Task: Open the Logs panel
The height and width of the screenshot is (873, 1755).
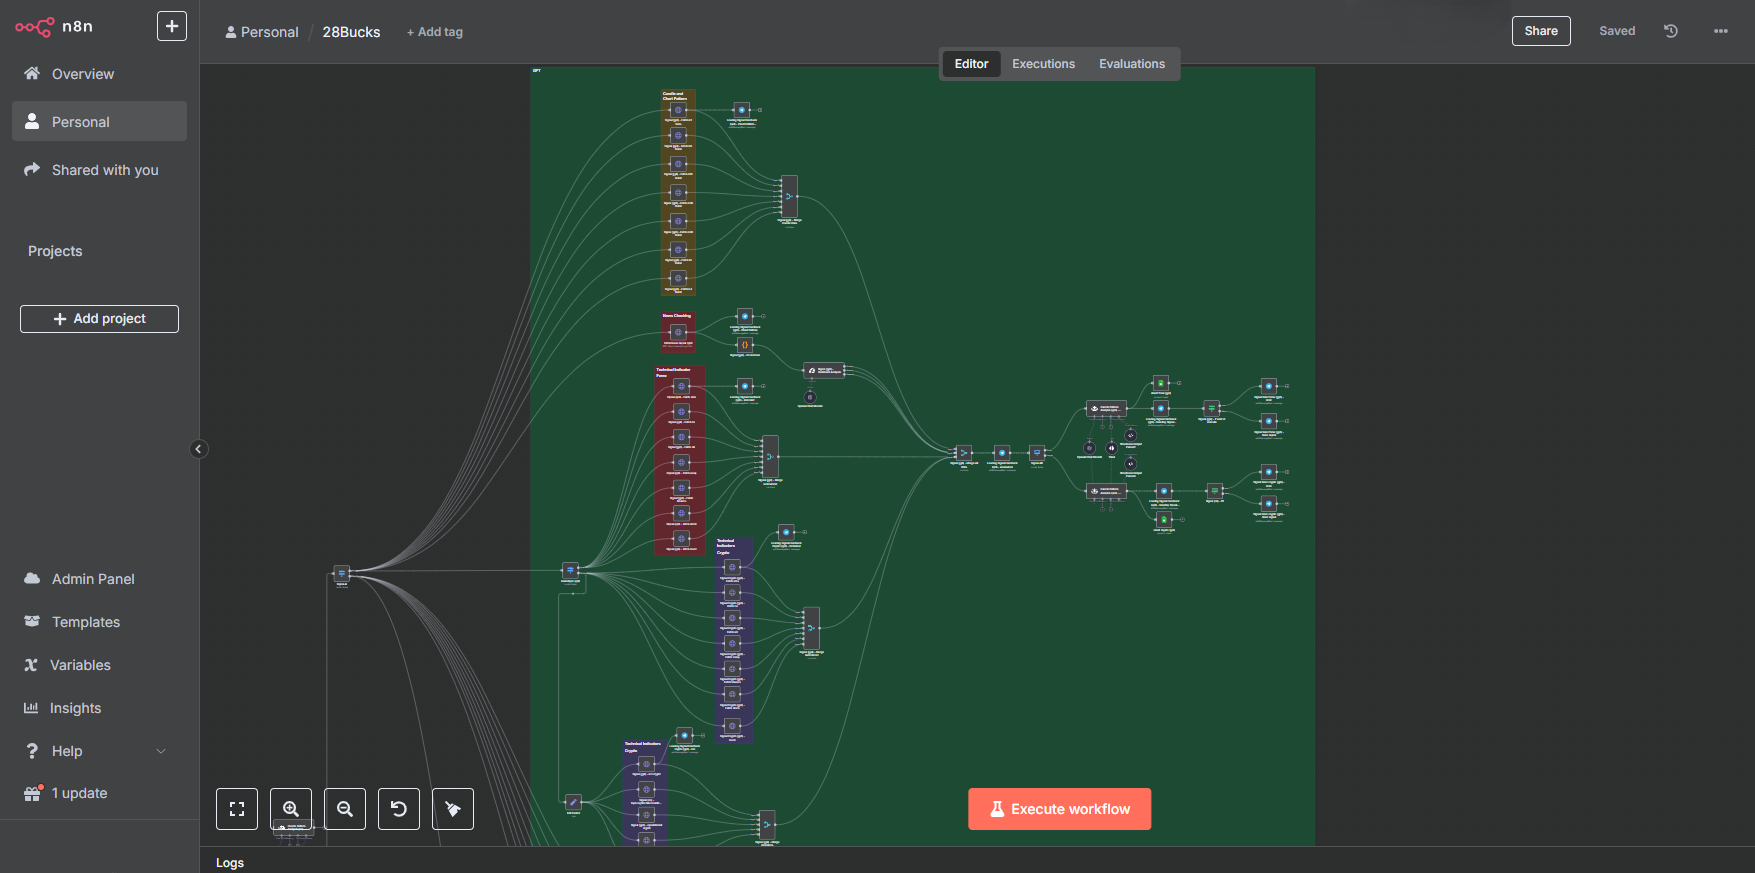Action: [230, 862]
